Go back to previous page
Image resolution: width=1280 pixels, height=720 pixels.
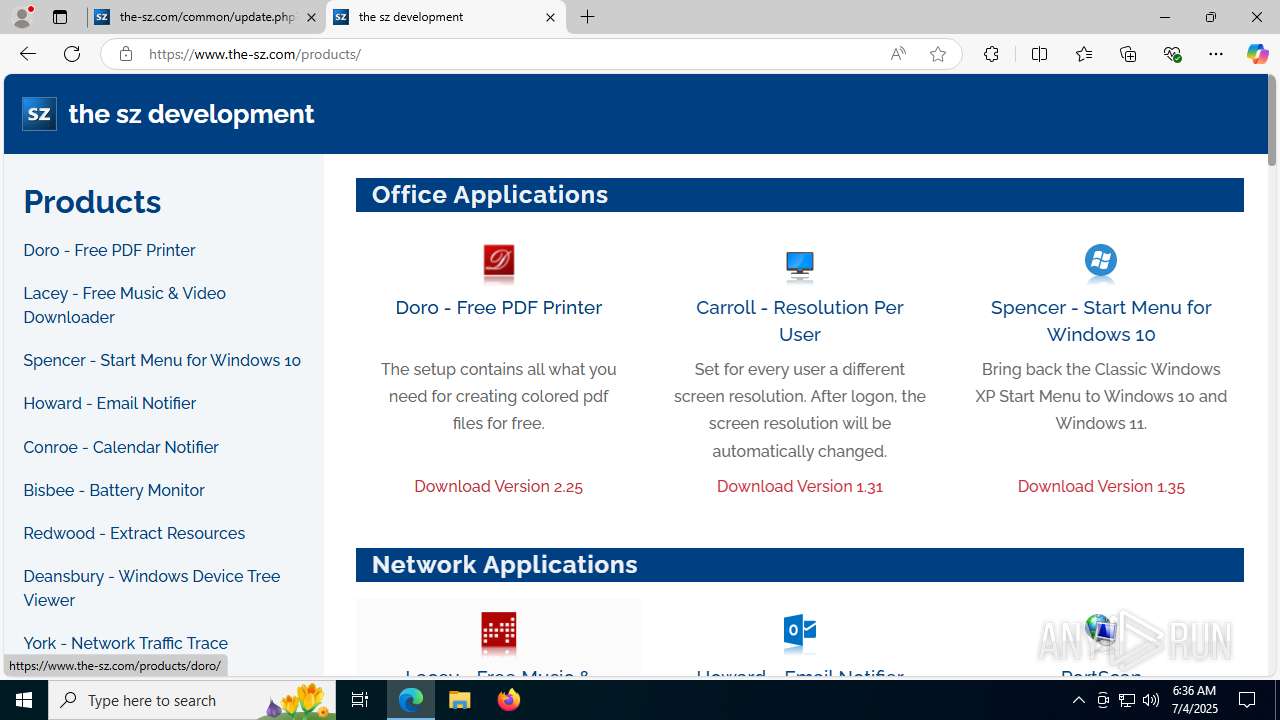click(27, 54)
